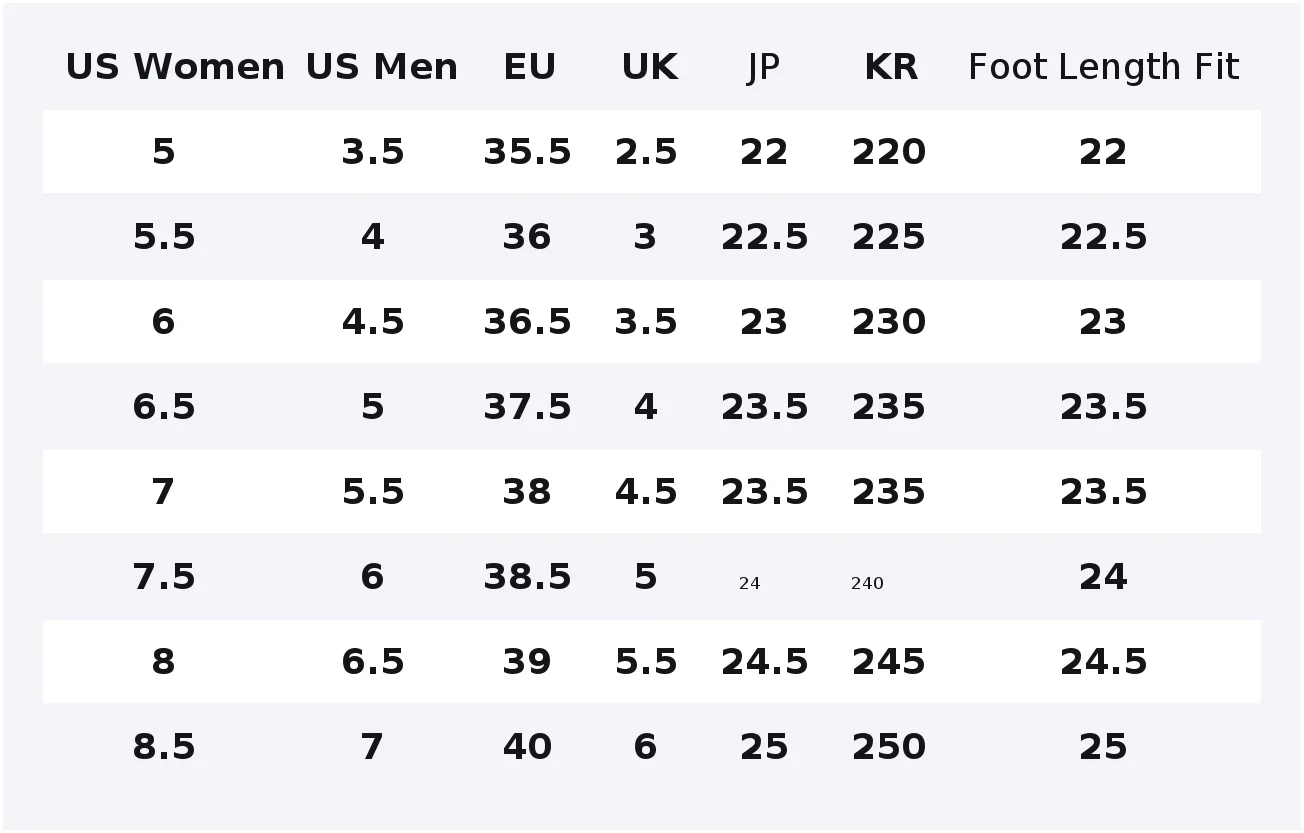Select KR size 245 cell

click(889, 662)
